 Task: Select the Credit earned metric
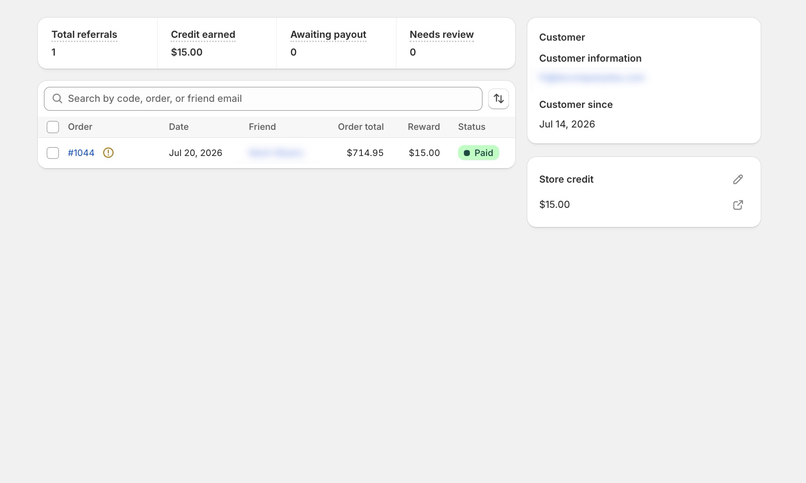203,34
